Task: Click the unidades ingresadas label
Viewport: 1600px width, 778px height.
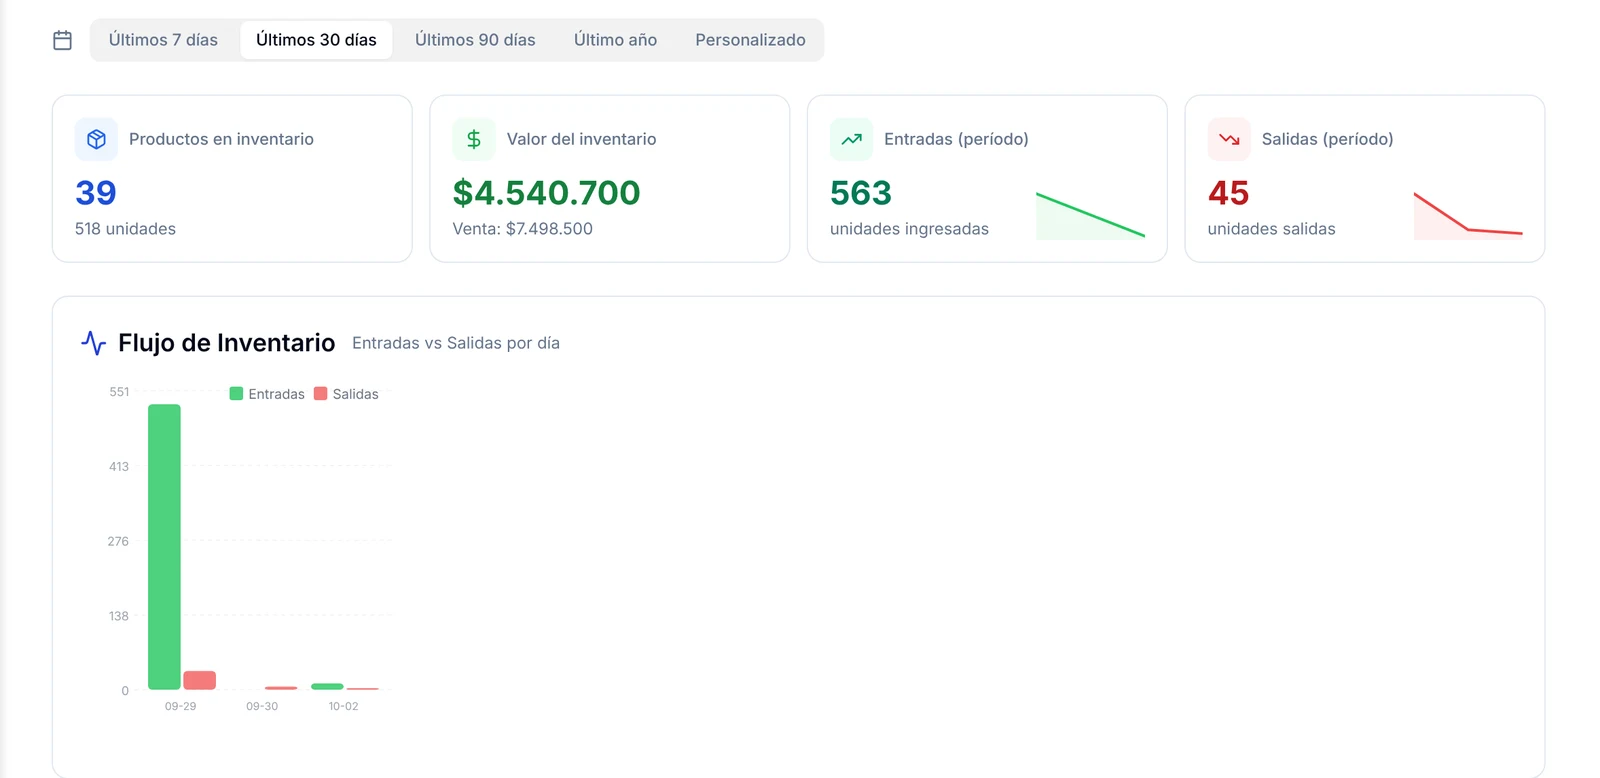Action: pos(909,229)
